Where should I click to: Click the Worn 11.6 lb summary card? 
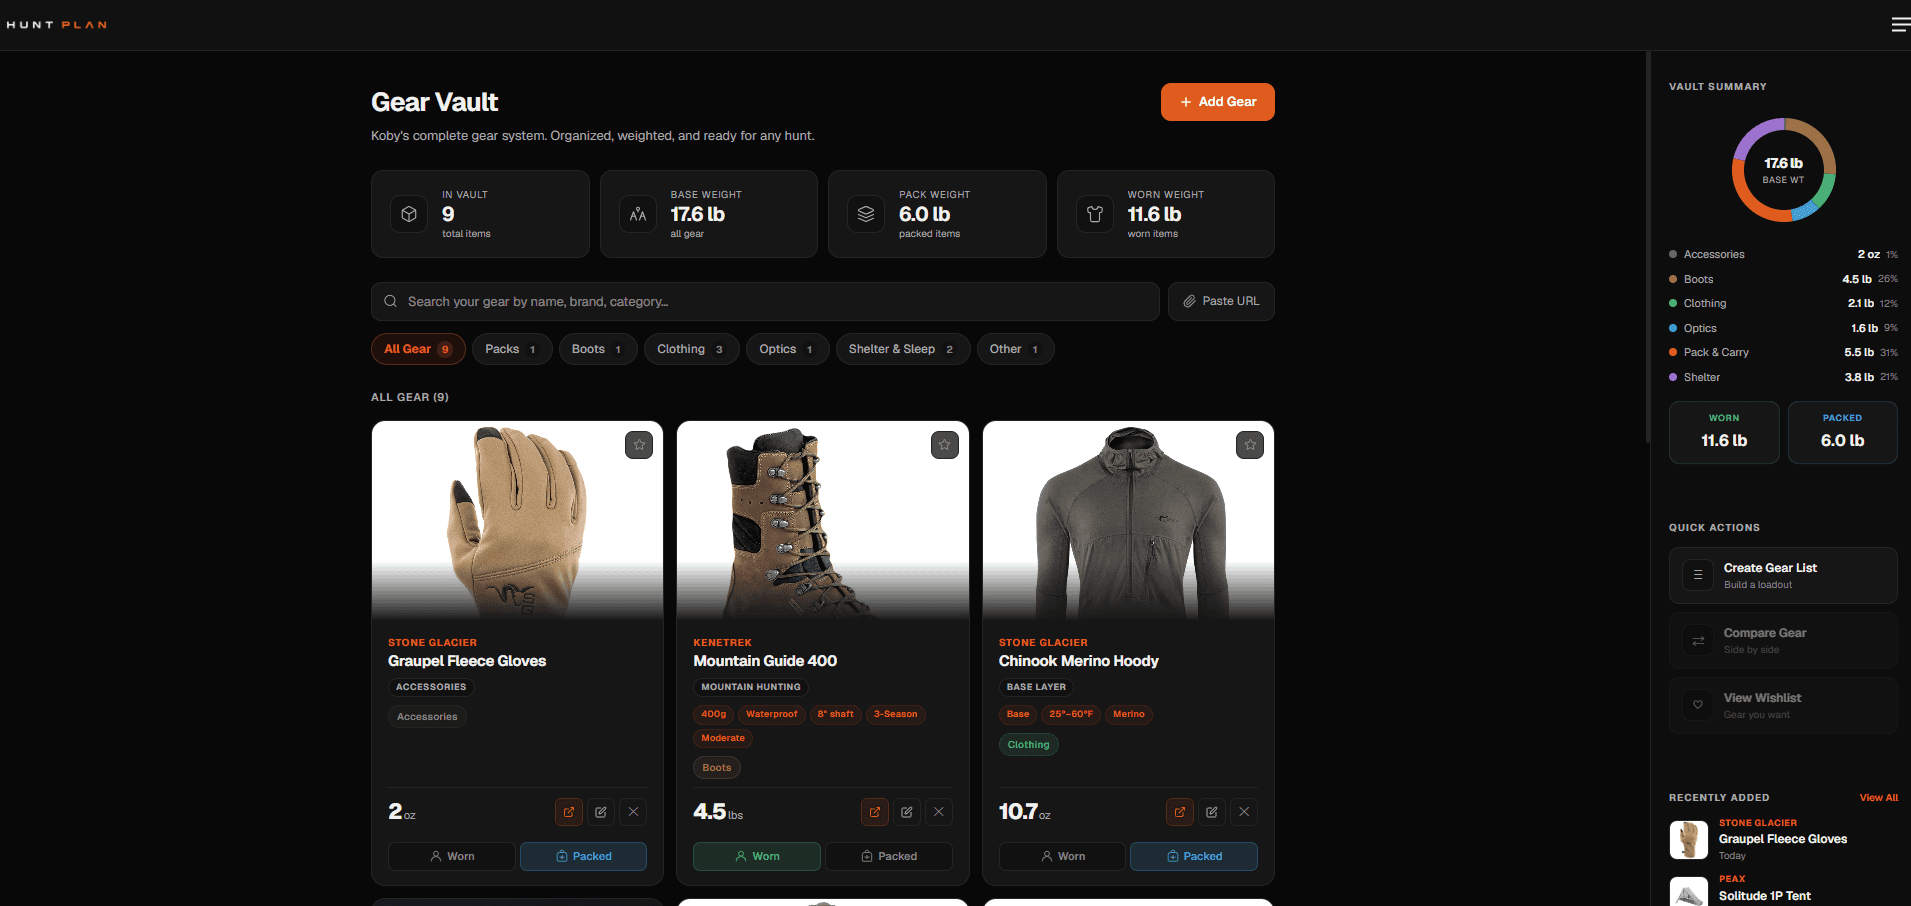[1724, 432]
